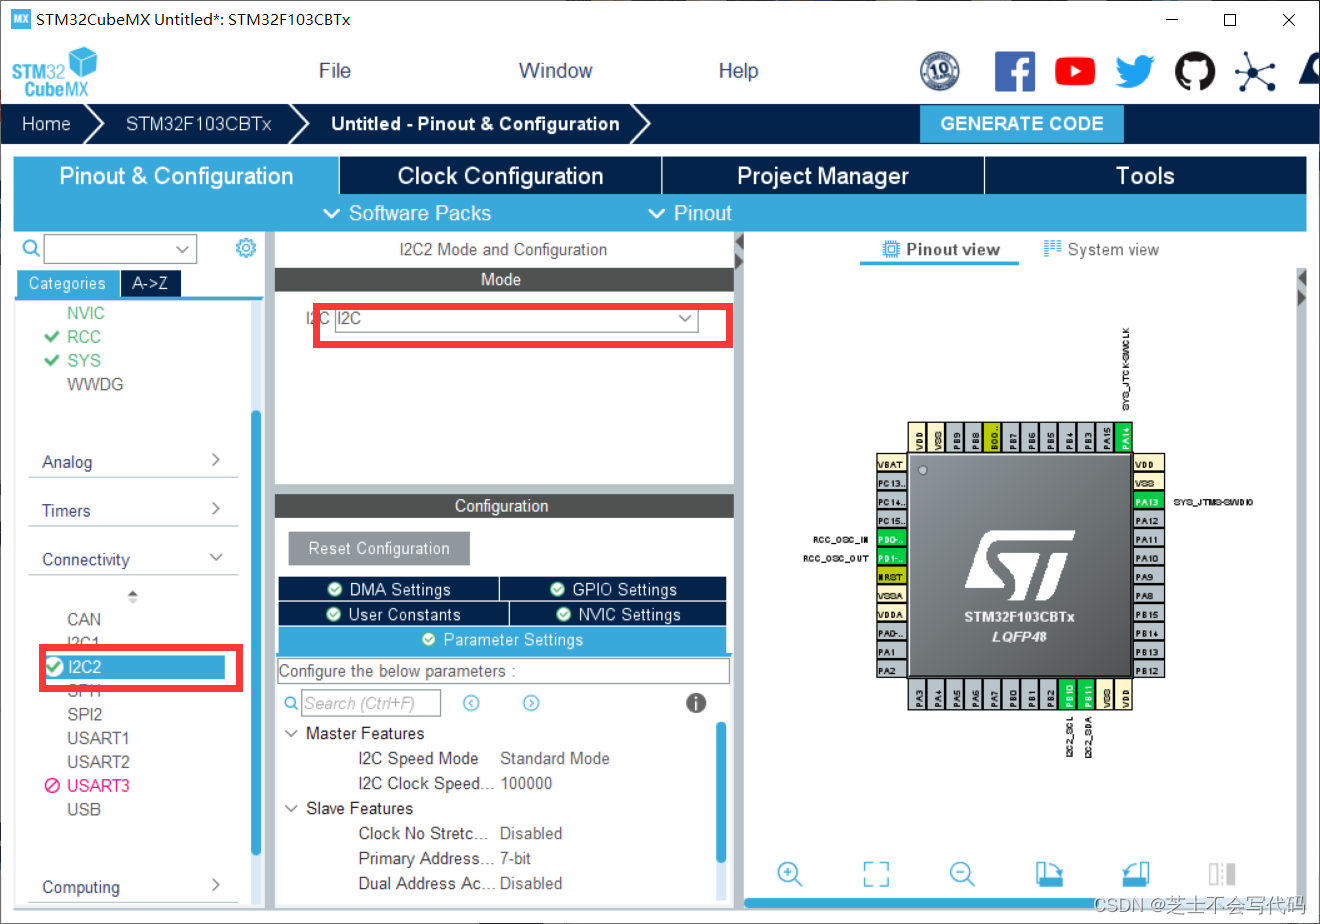Viewport: 1320px width, 924px height.
Task: Select SPI2 in Connectivity list
Action: 84,714
